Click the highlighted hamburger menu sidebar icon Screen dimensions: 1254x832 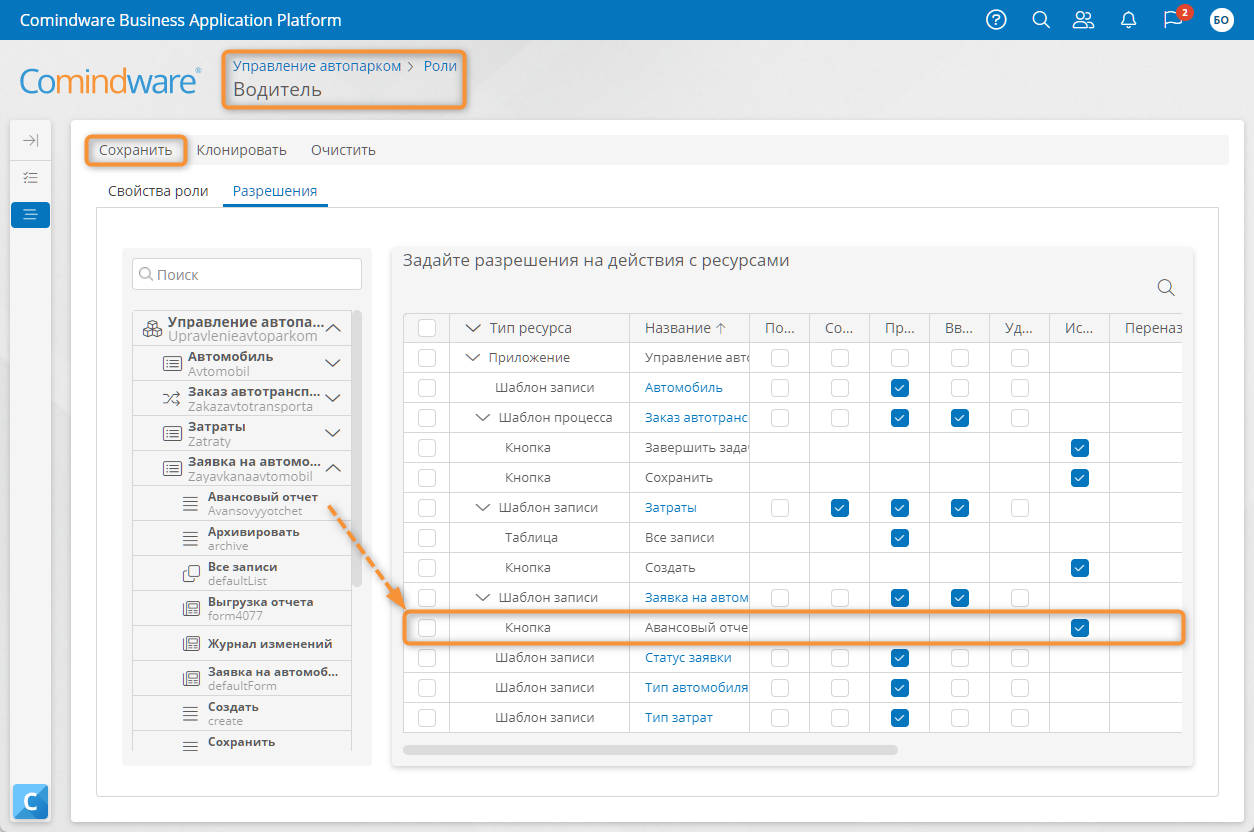(30, 215)
